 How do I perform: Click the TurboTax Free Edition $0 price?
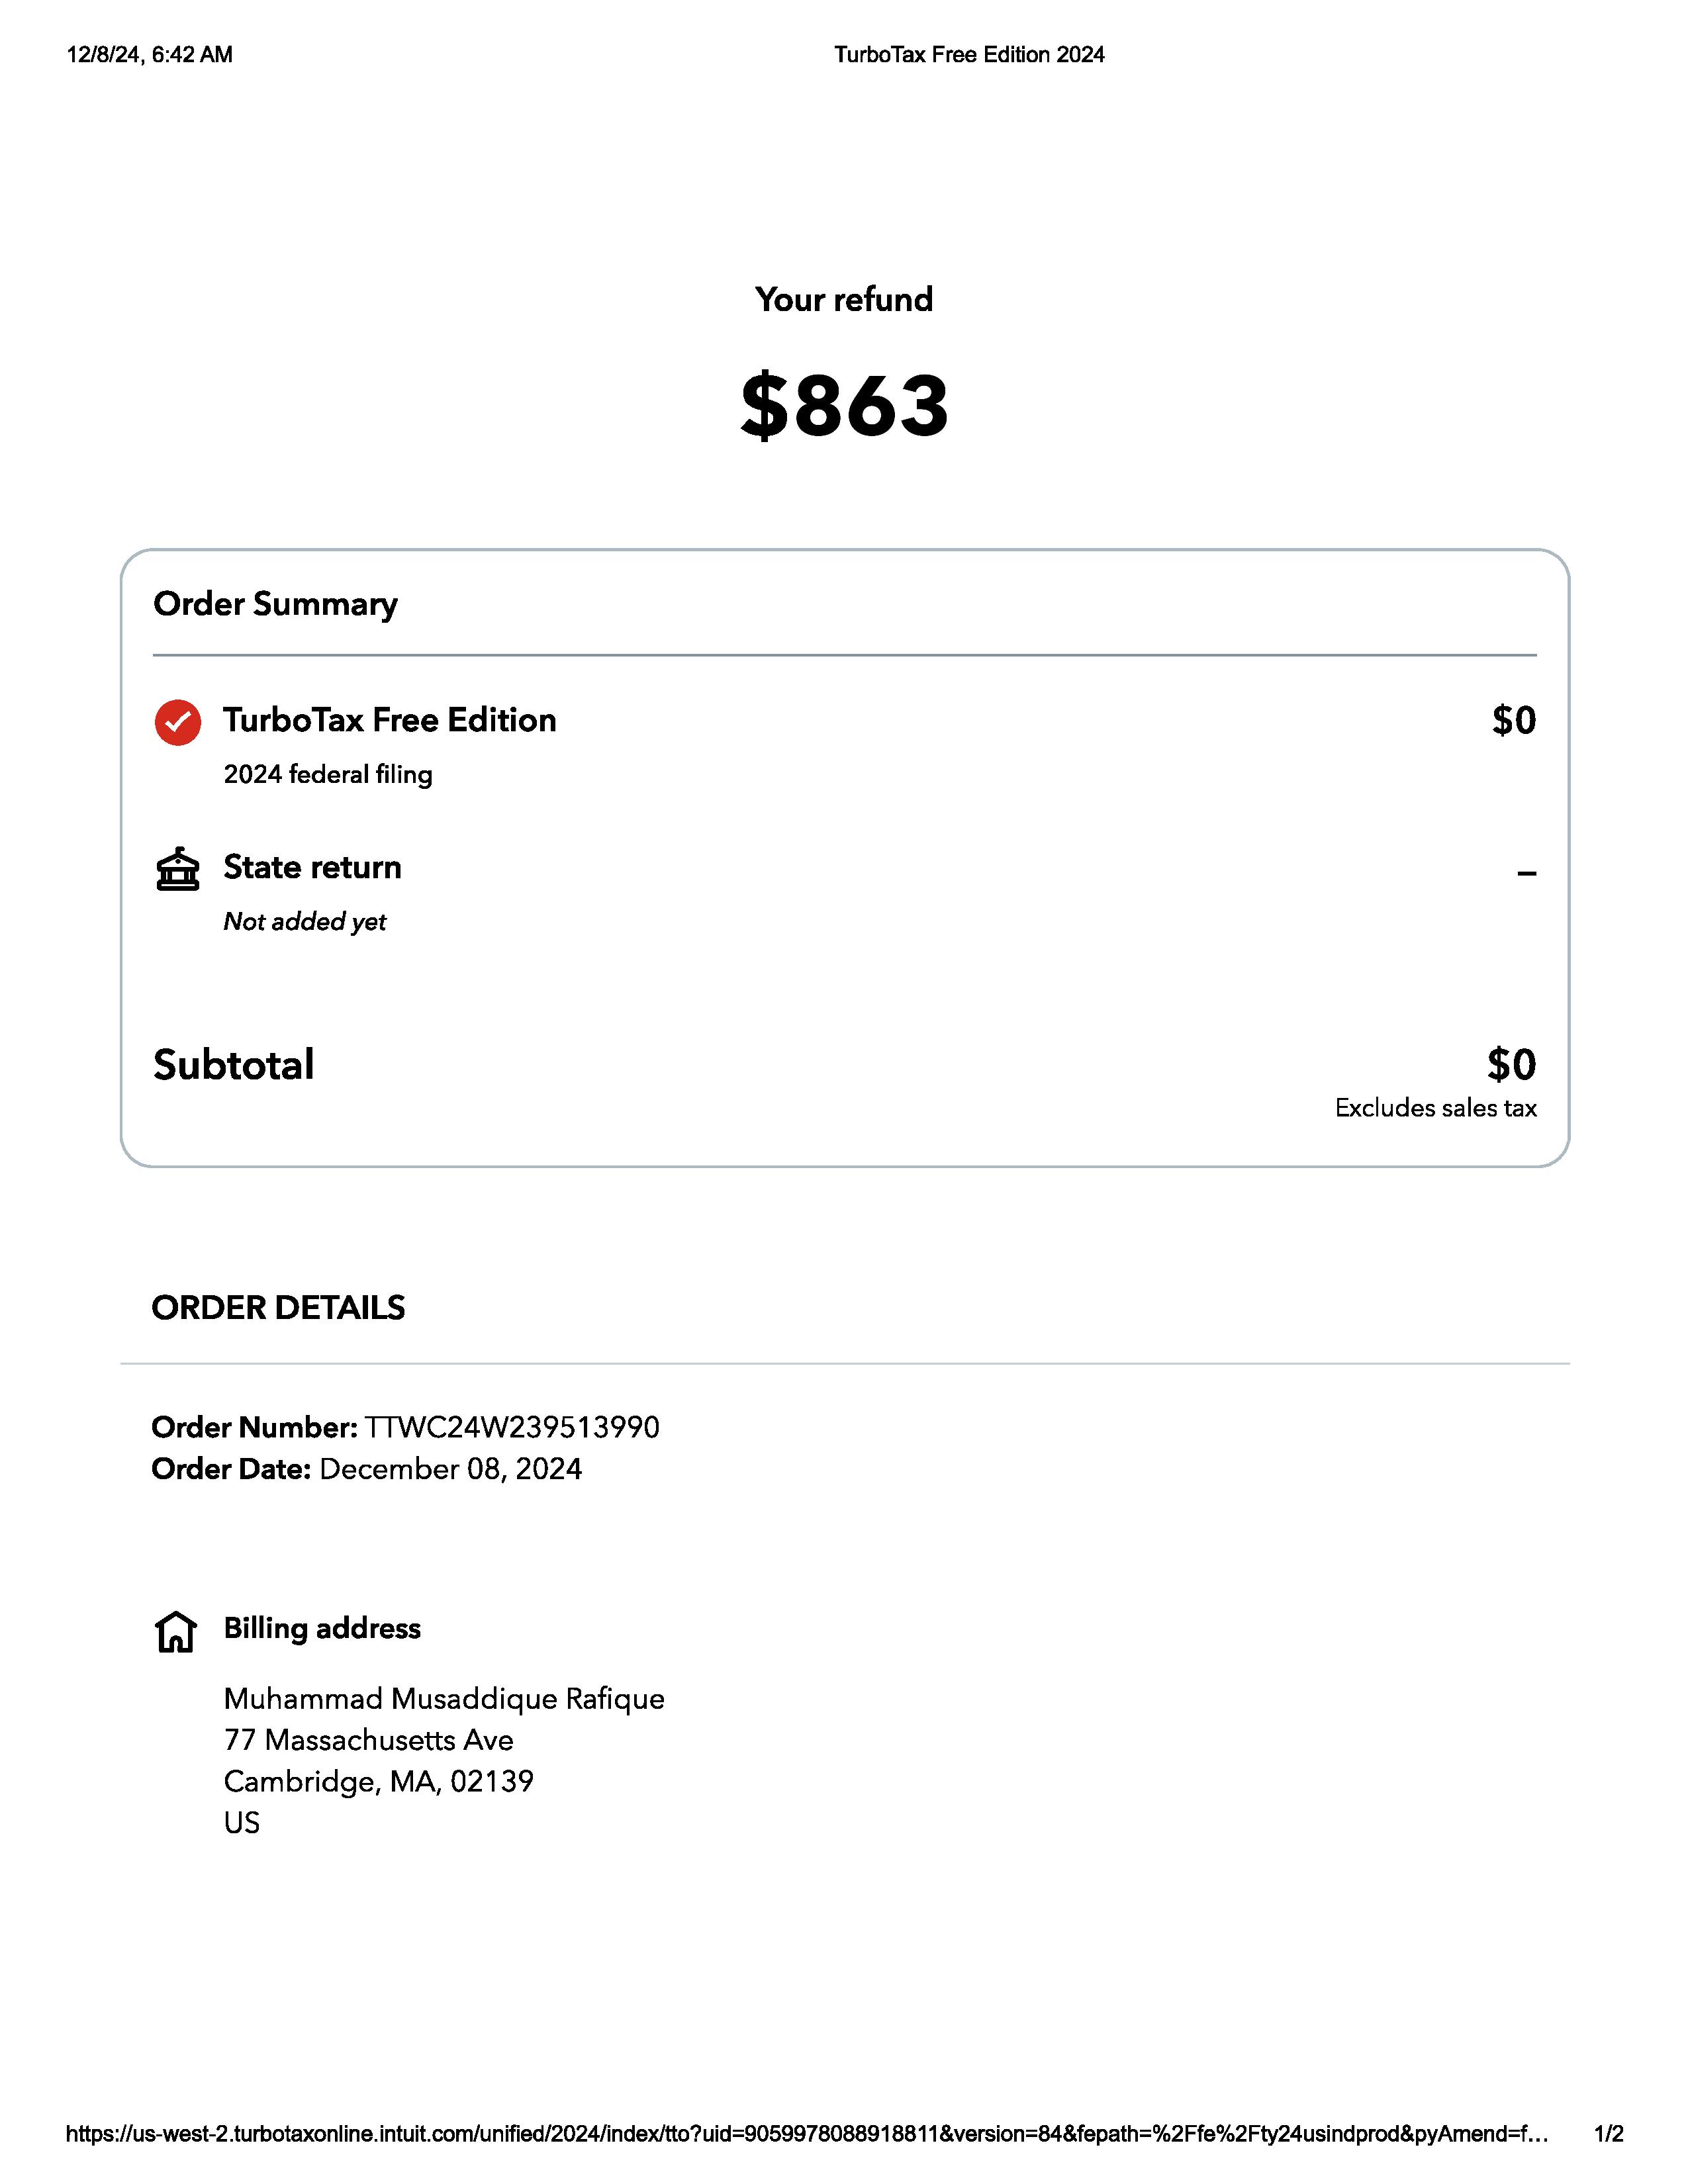1513,720
